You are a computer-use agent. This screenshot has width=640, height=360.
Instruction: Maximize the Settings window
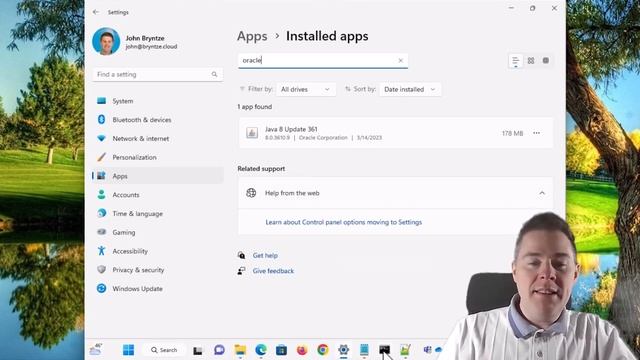(533, 8)
